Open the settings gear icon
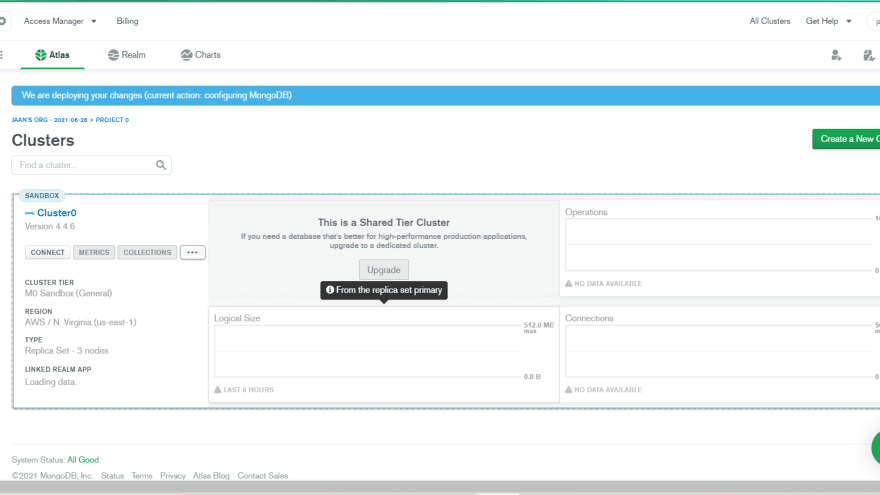Screen dimensions: 880x495 pos(2,21)
